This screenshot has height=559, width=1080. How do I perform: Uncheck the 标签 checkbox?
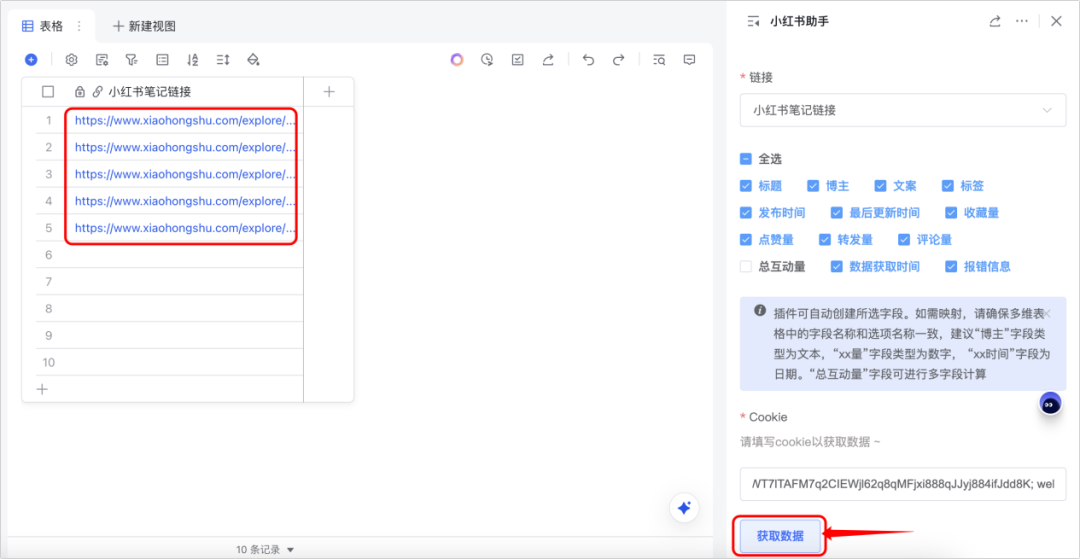click(948, 186)
